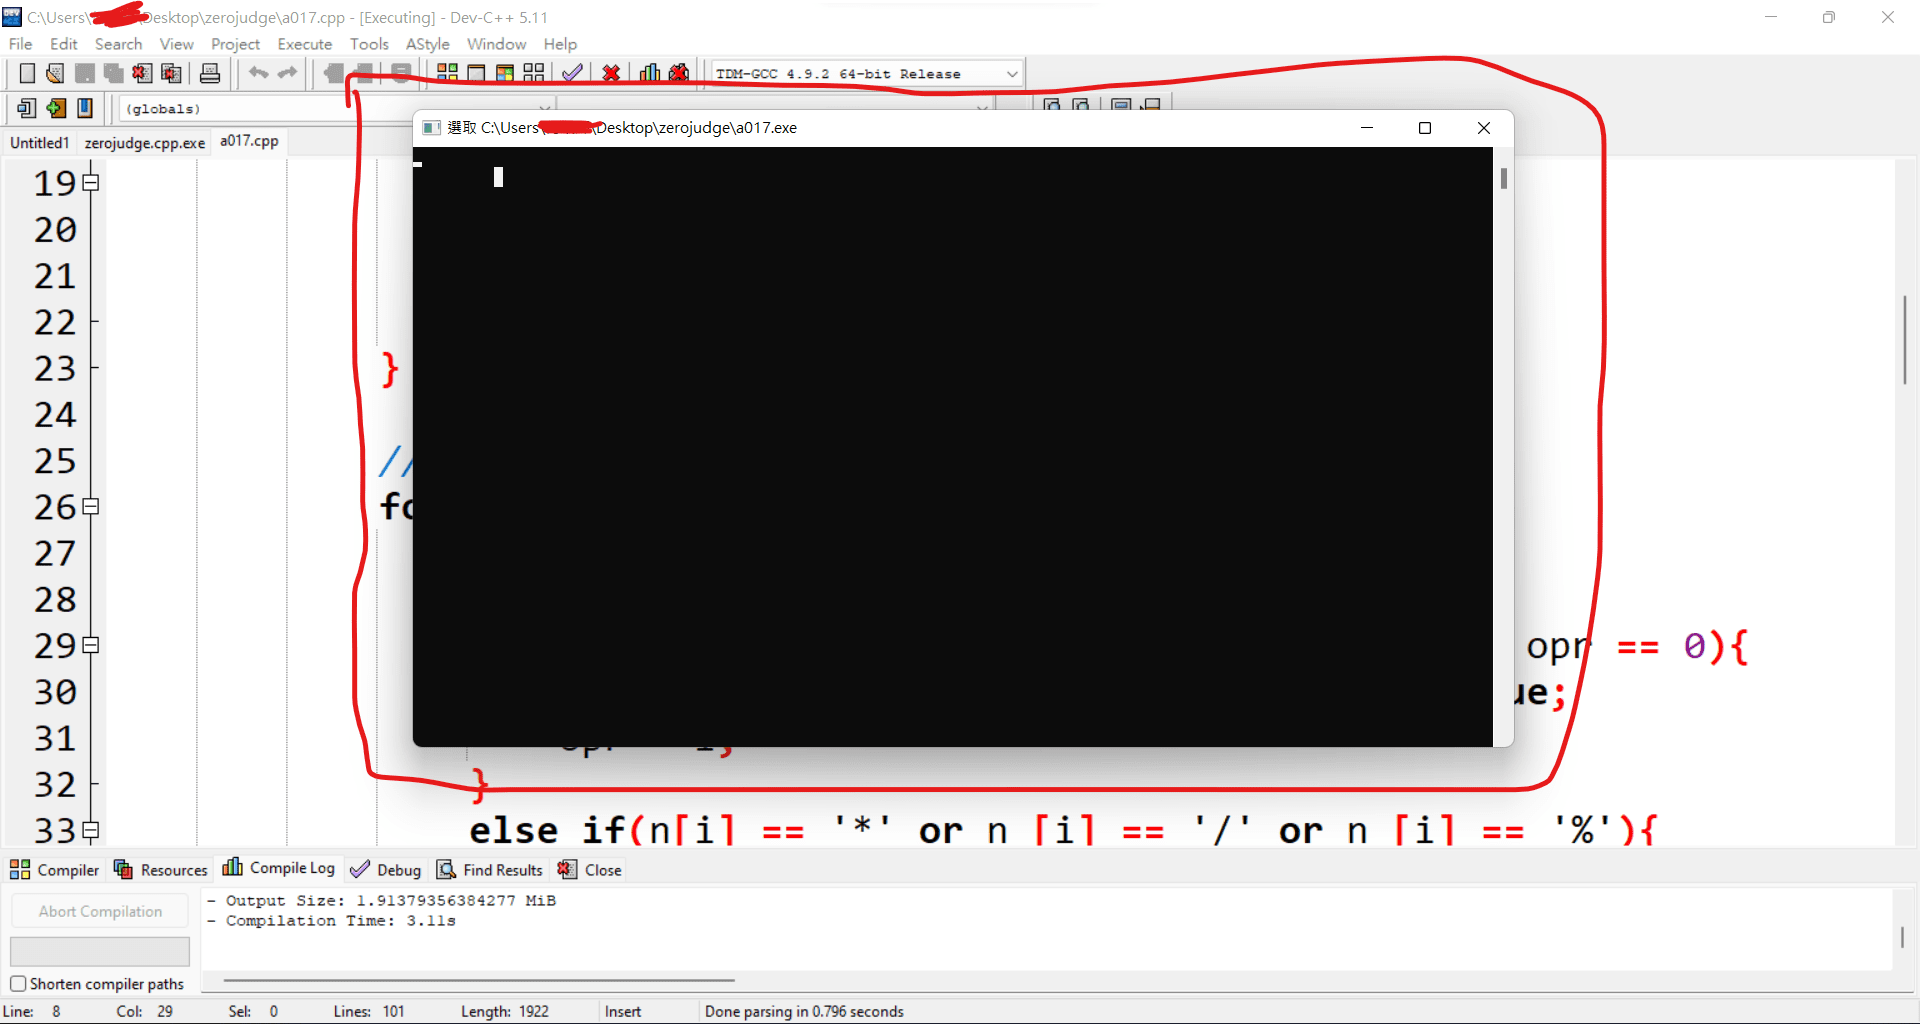Start debugging via the checkmark toolbar icon

(x=572, y=72)
